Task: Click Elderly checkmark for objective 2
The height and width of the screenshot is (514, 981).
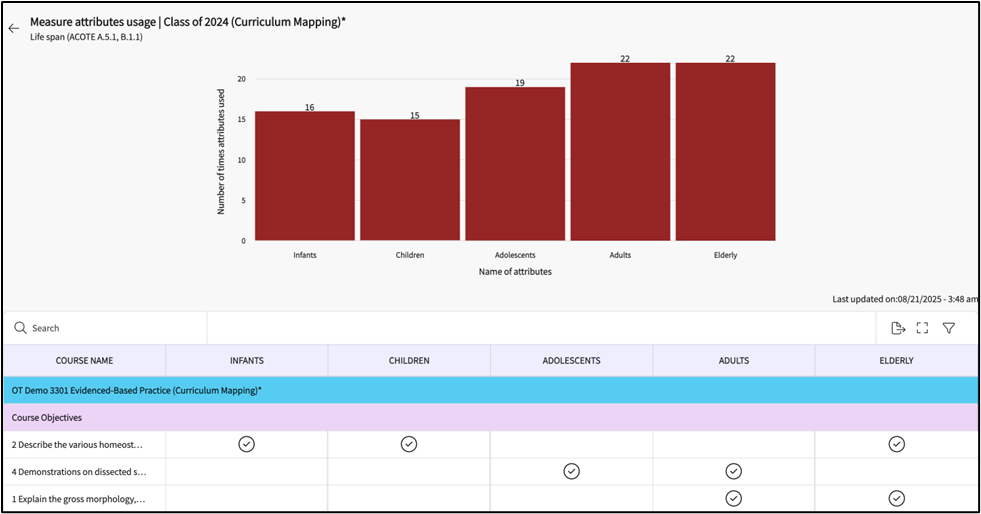Action: pyautogui.click(x=896, y=444)
